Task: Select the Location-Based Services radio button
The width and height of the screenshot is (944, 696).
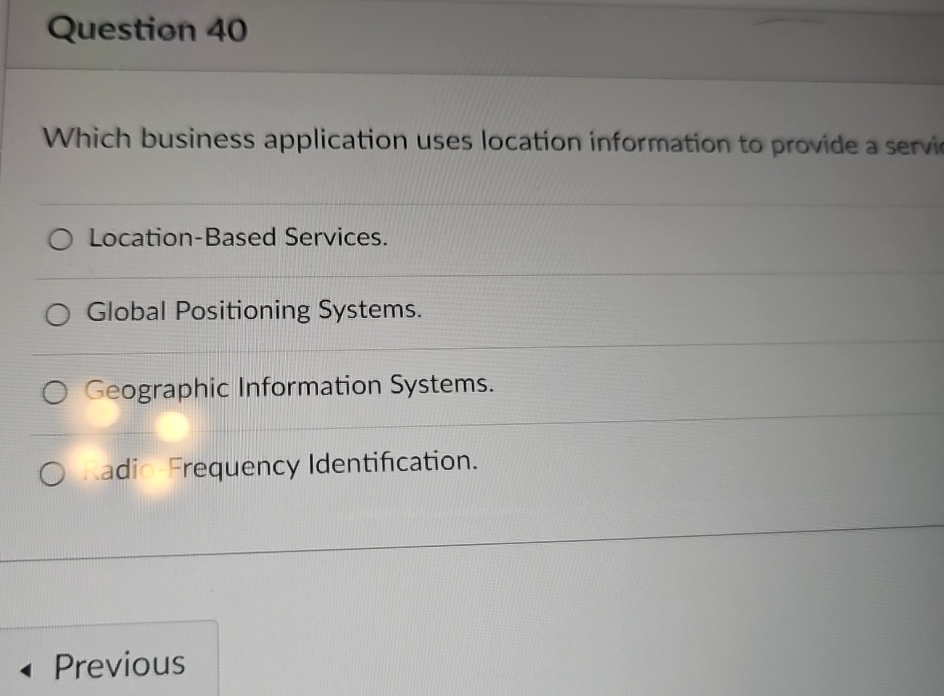Action: [59, 238]
